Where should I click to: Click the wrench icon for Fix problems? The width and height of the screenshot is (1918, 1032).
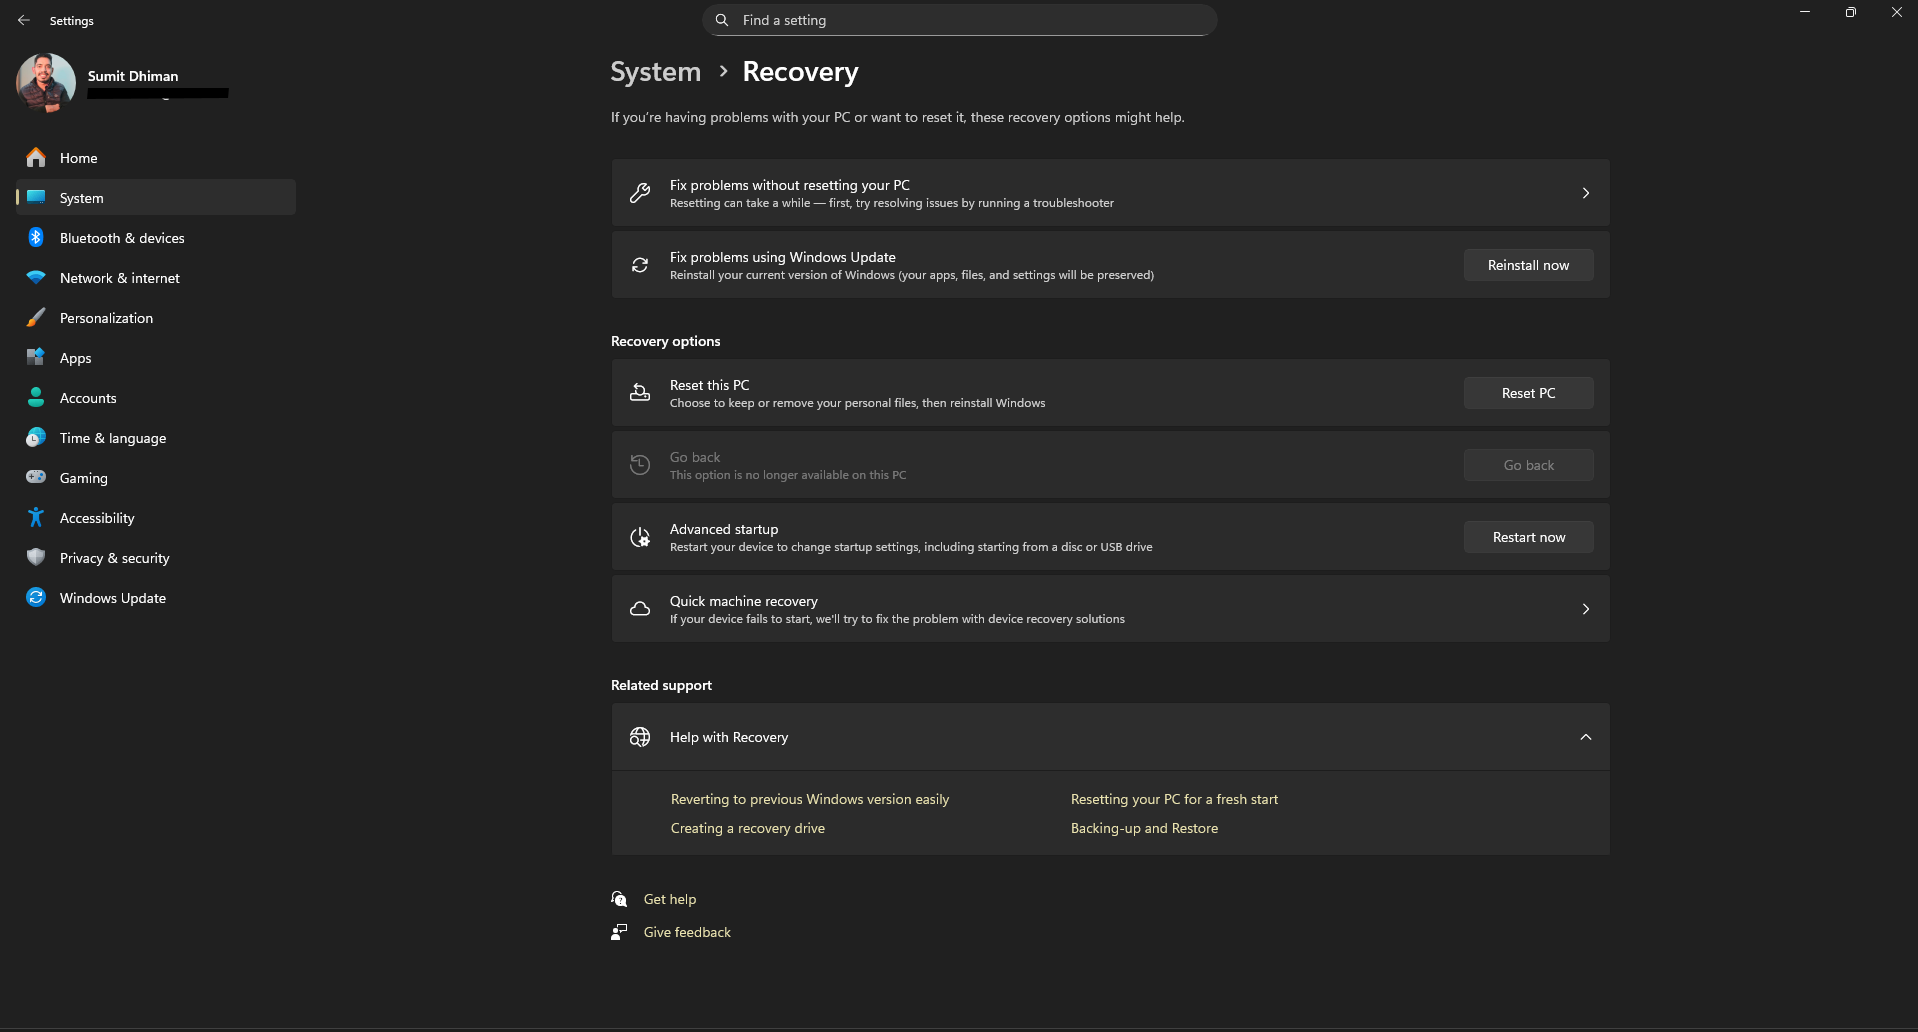640,193
